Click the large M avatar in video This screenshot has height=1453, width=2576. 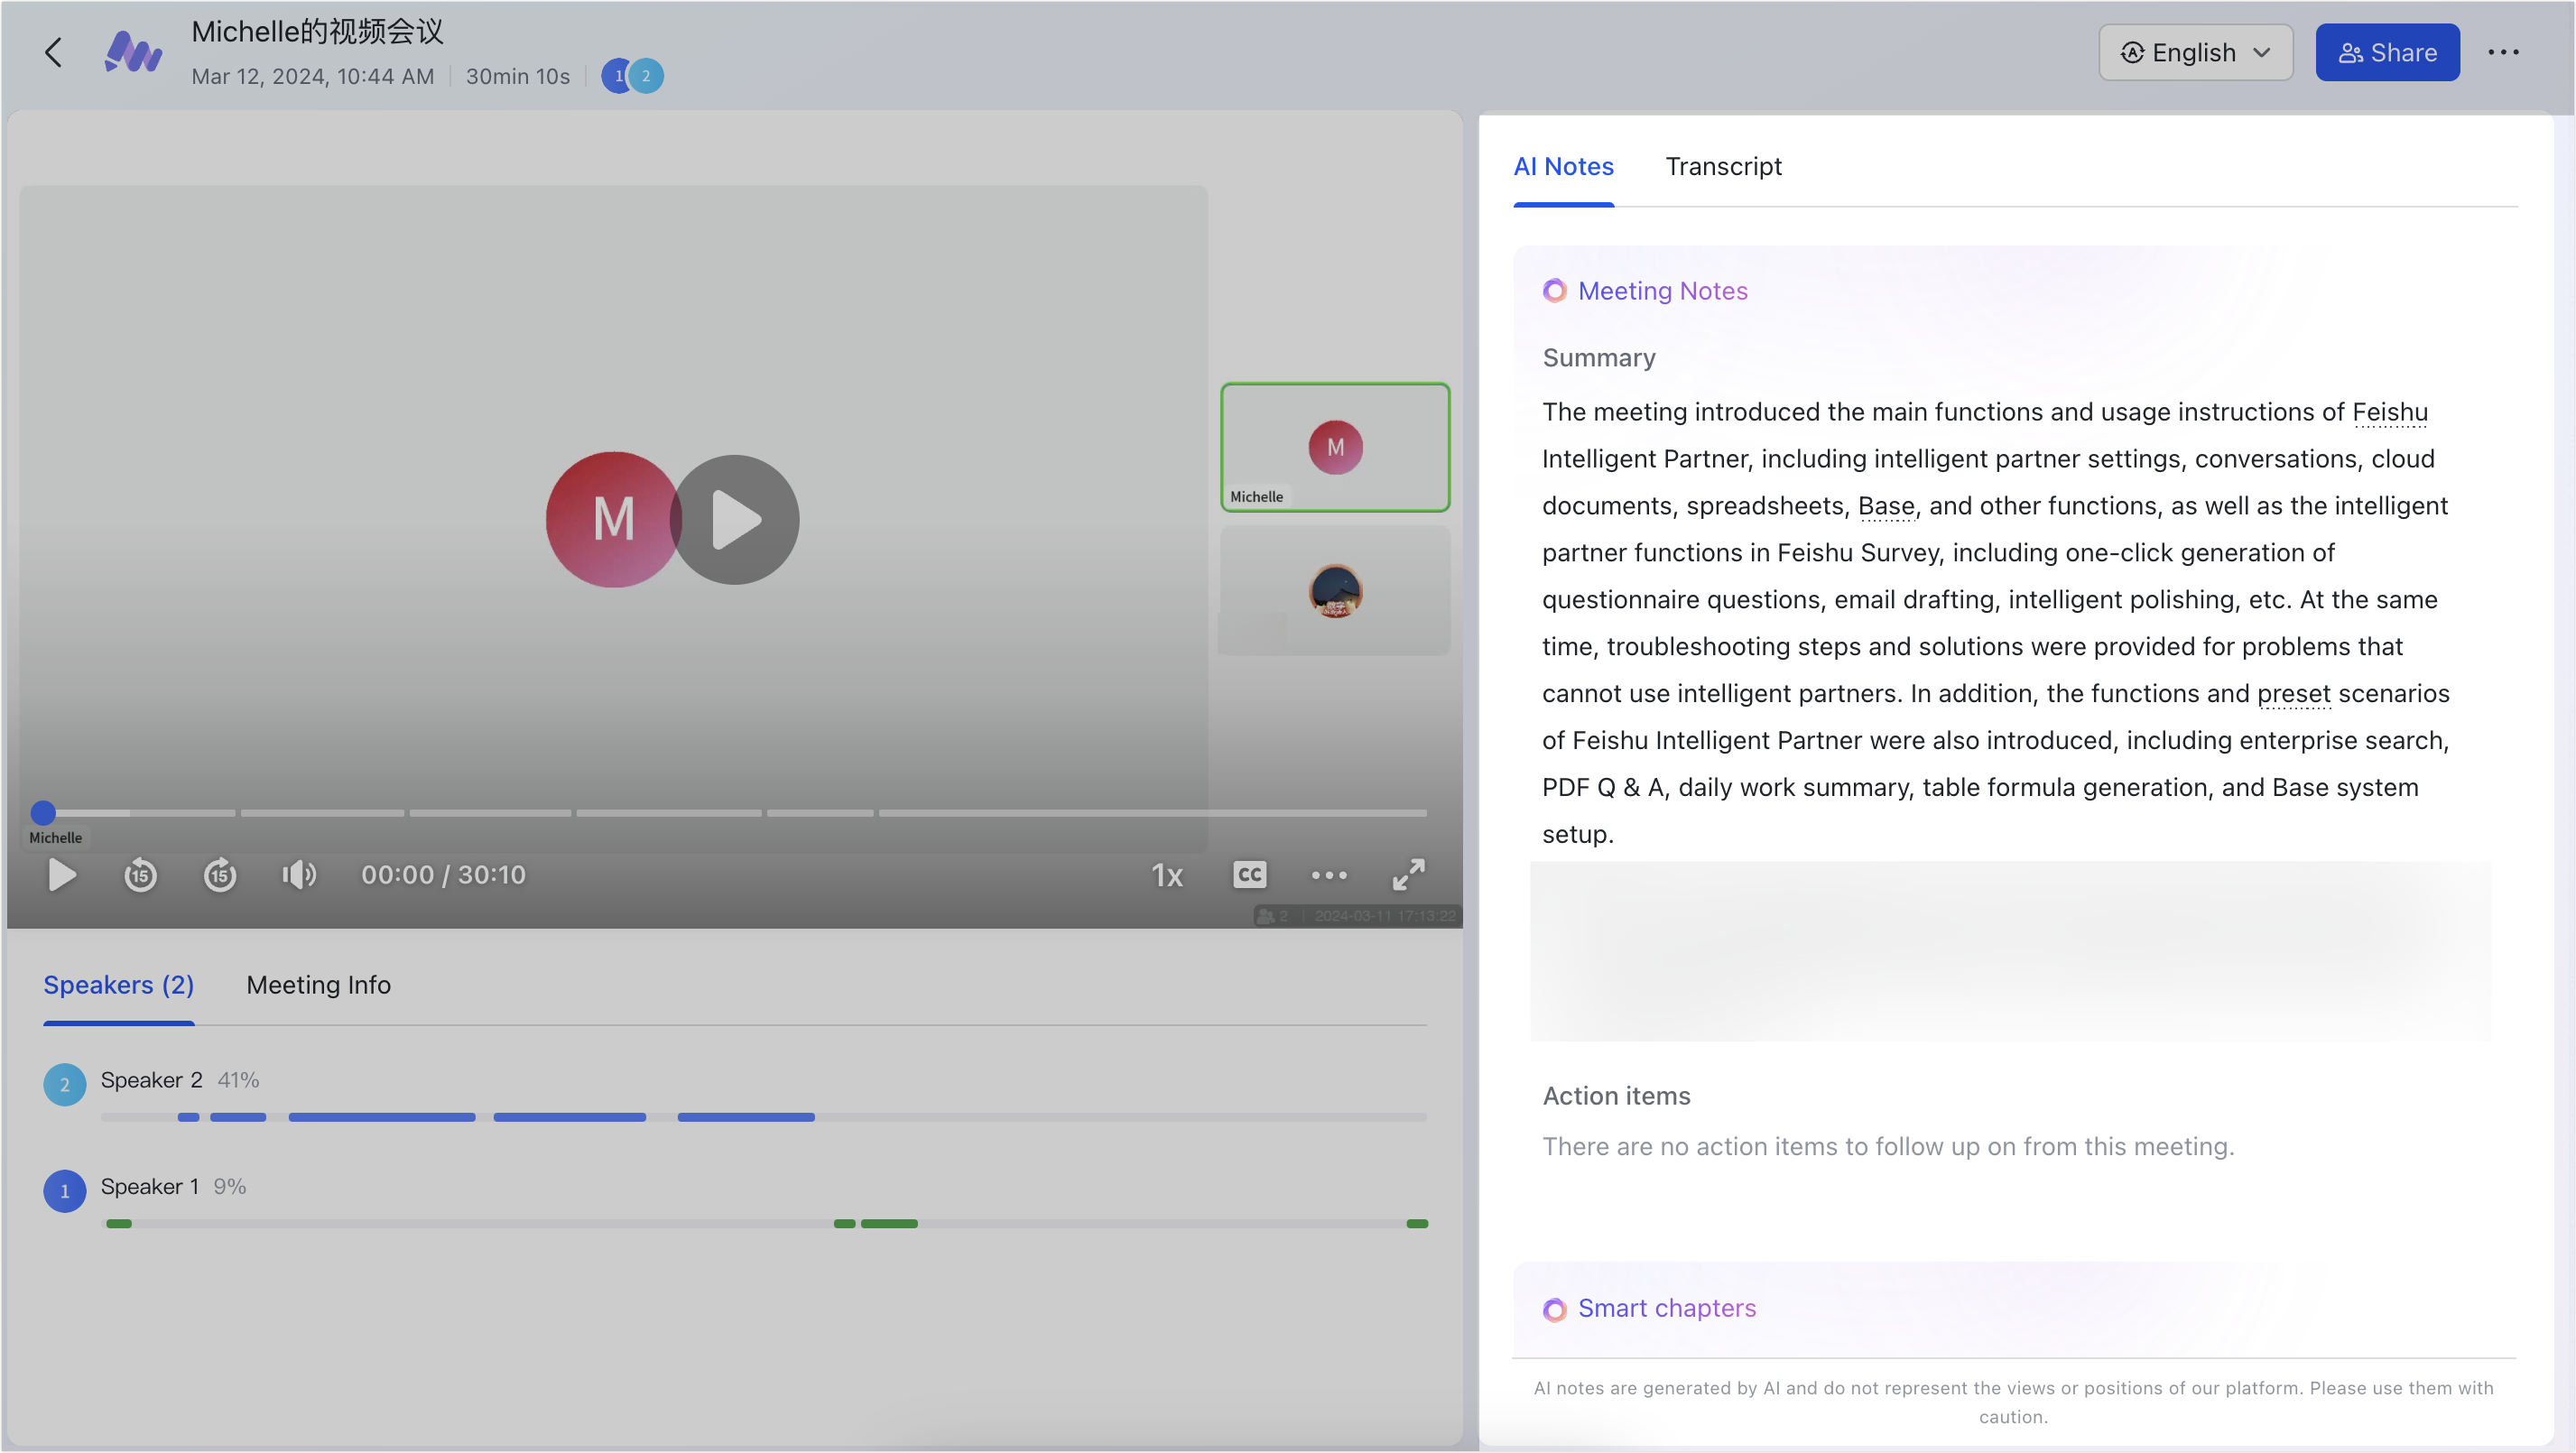[613, 520]
